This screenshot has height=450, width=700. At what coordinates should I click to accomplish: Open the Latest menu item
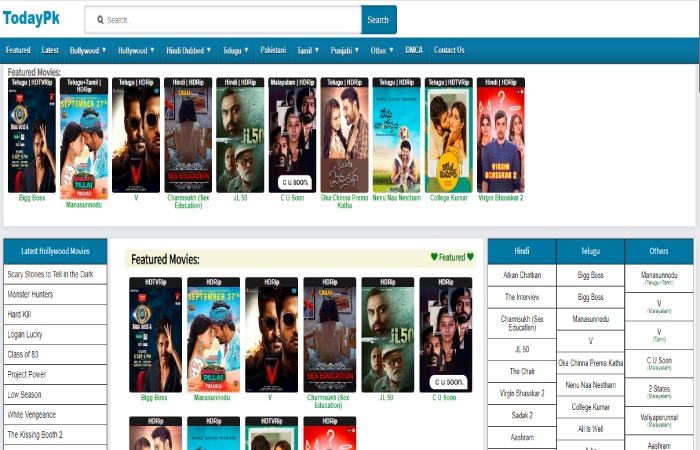coord(50,50)
